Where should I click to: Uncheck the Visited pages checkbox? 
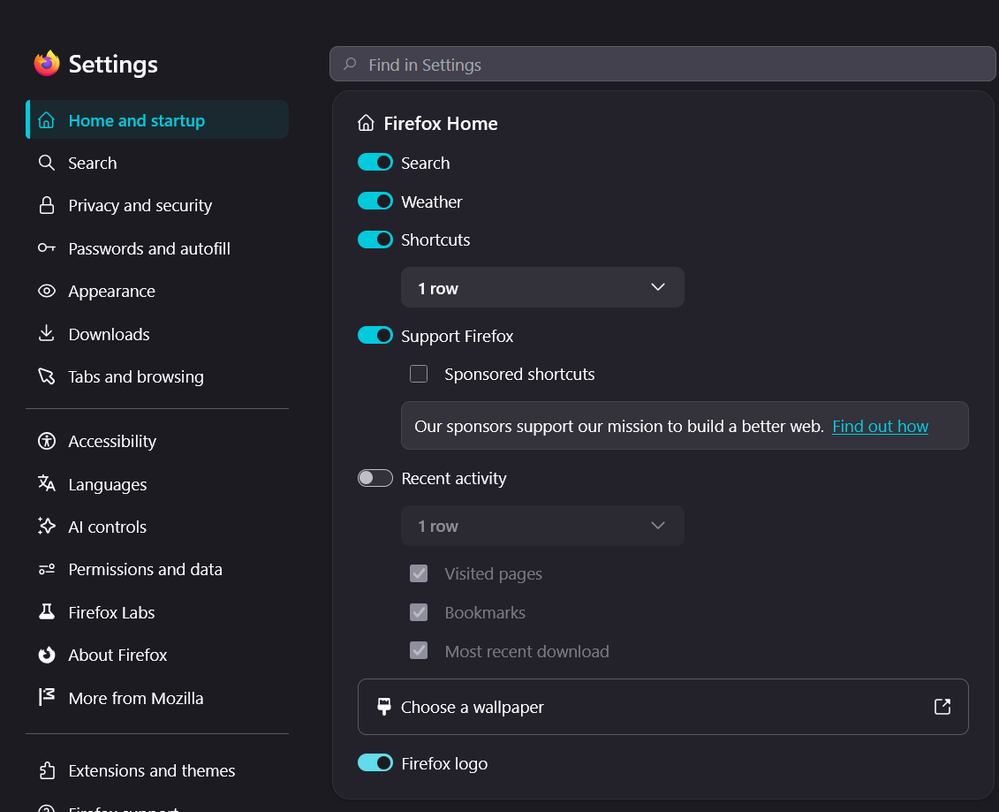[419, 573]
